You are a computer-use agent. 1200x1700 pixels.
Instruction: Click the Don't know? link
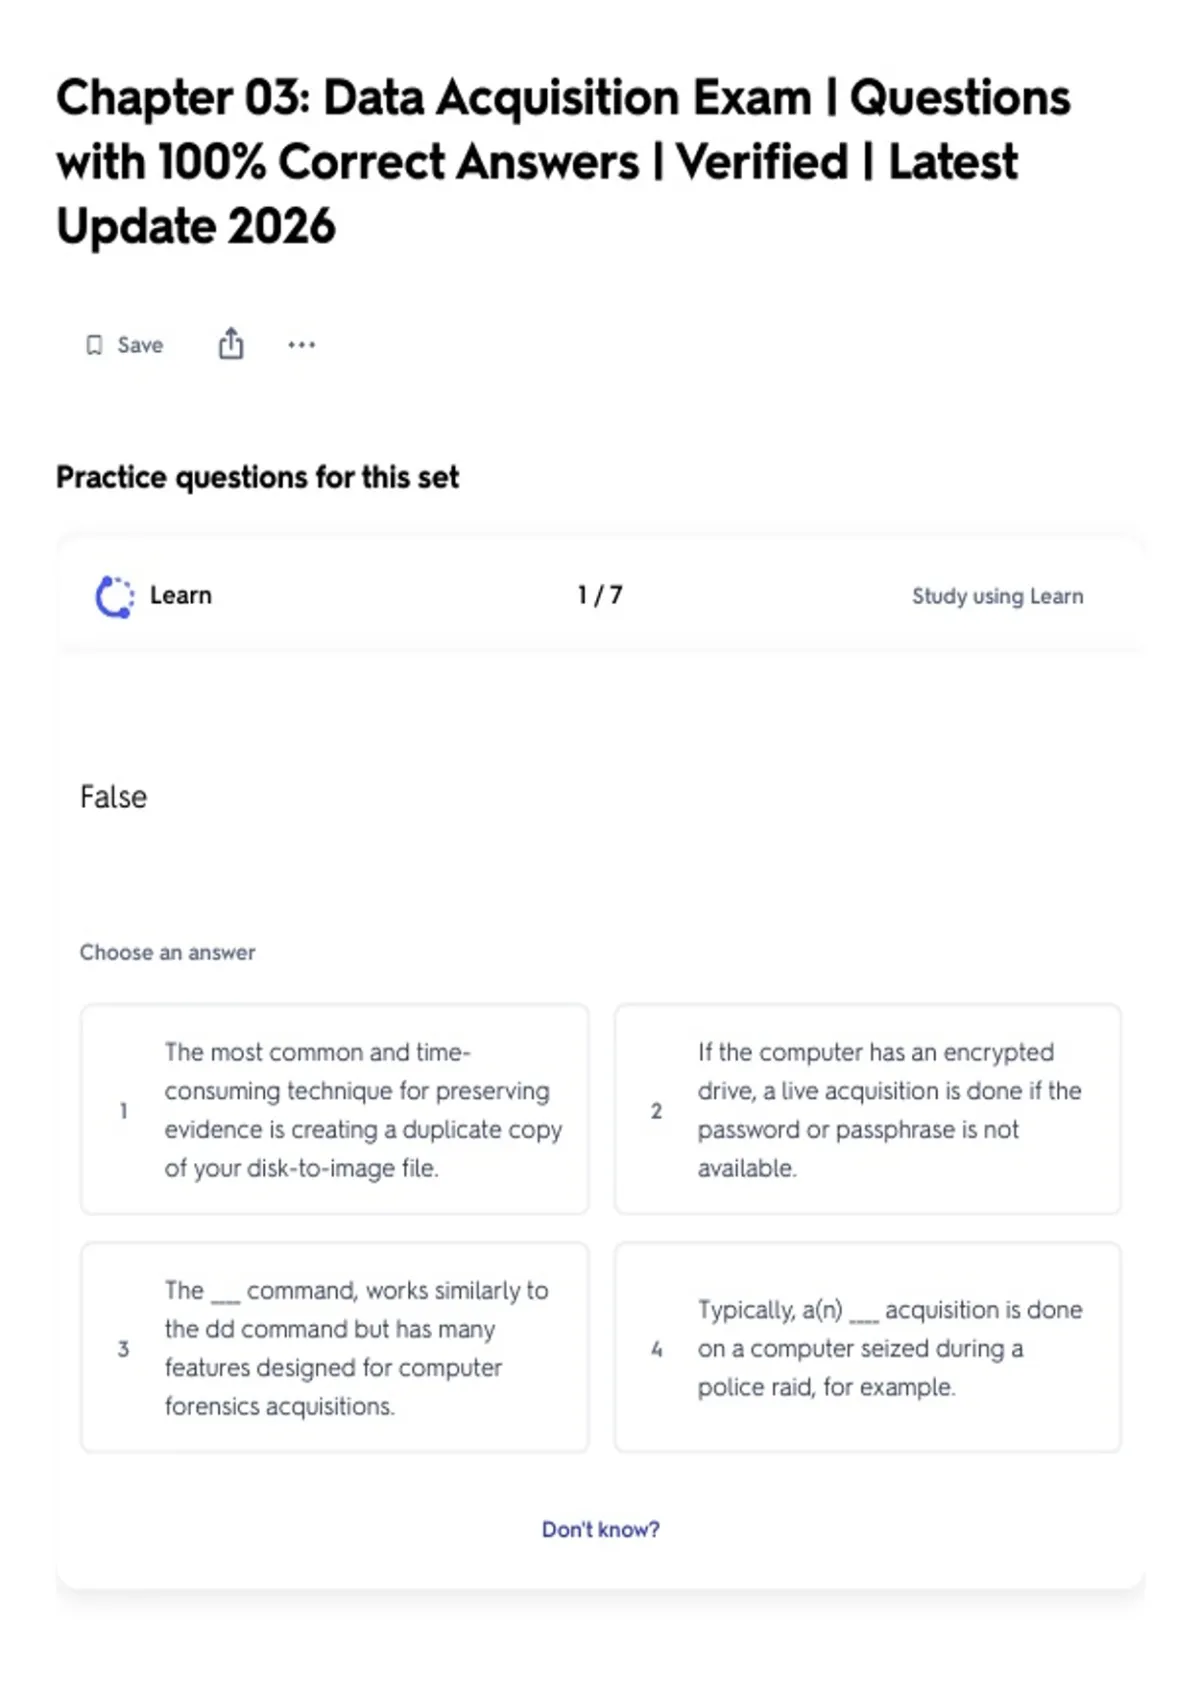tap(600, 1529)
